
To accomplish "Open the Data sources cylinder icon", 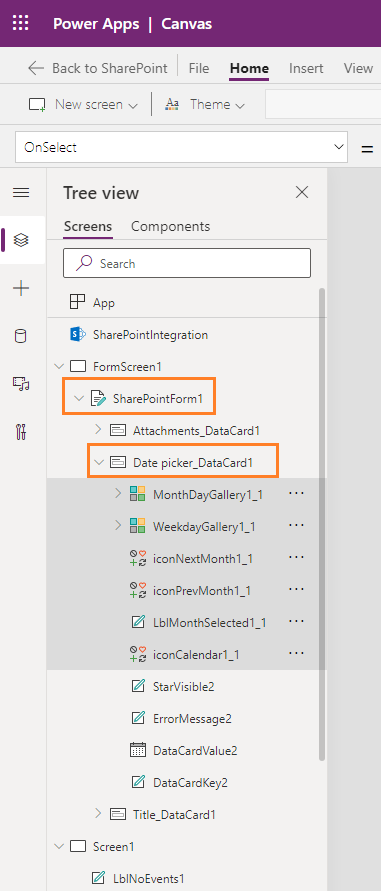I will [20, 336].
